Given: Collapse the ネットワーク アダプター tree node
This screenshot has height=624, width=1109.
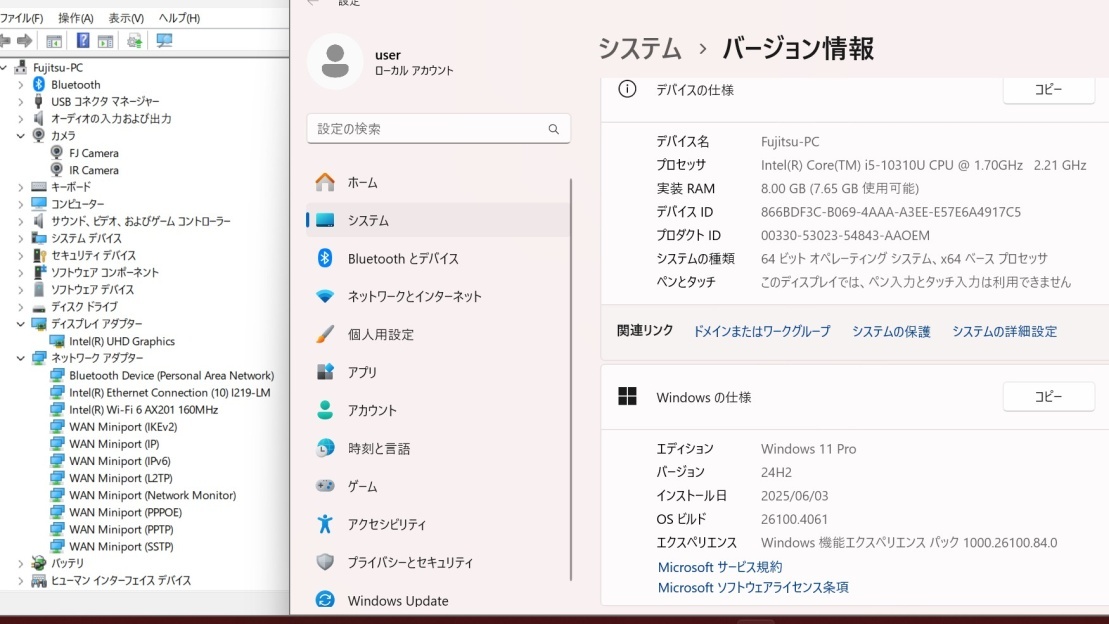Looking at the screenshot, I should (x=20, y=358).
